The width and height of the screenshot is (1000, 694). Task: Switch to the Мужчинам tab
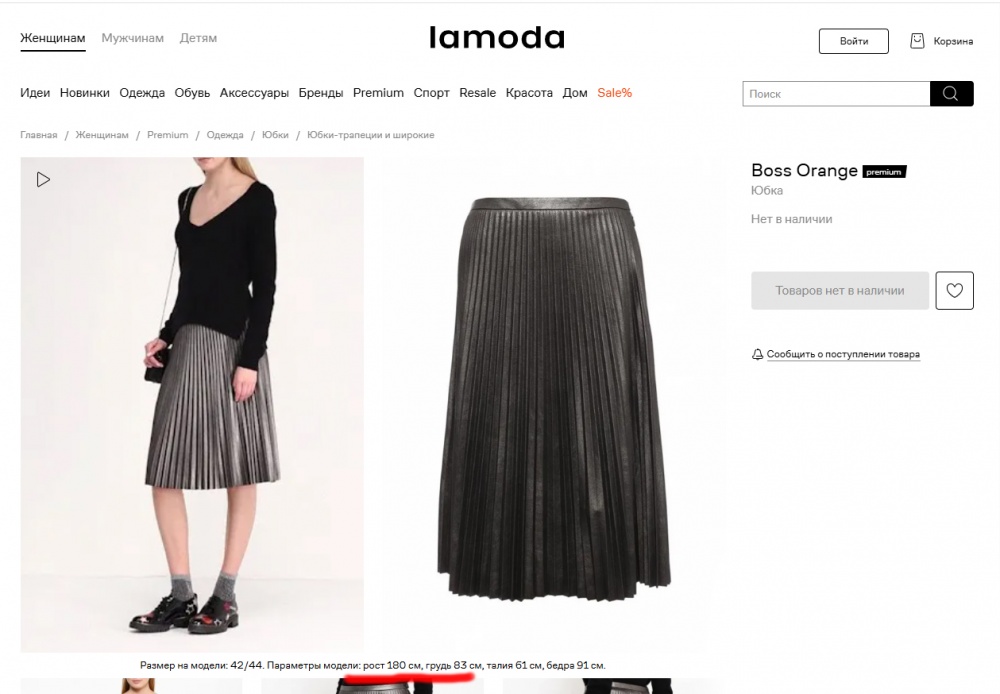coord(133,38)
